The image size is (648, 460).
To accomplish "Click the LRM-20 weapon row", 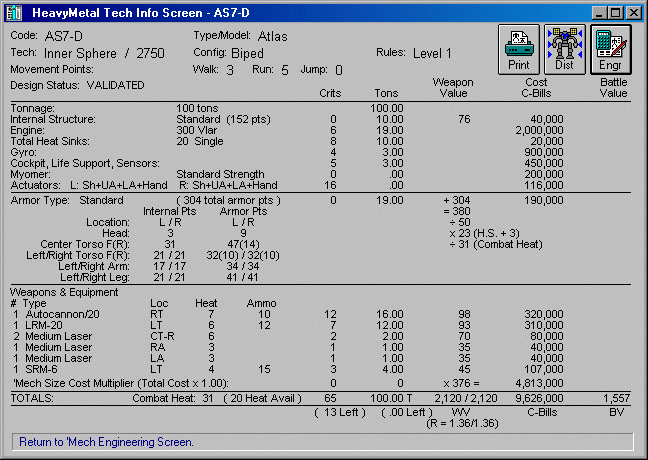I will pos(288,325).
